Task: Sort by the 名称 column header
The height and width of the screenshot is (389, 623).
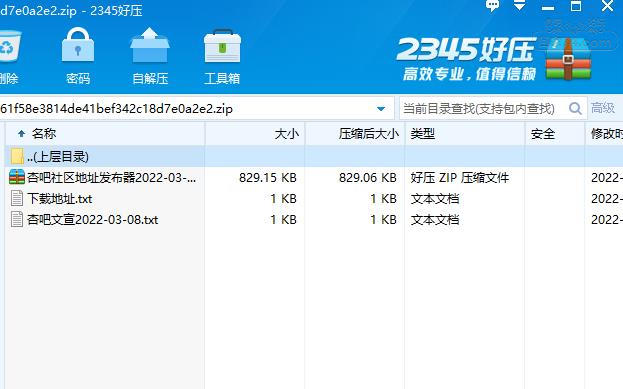Action: 105,134
